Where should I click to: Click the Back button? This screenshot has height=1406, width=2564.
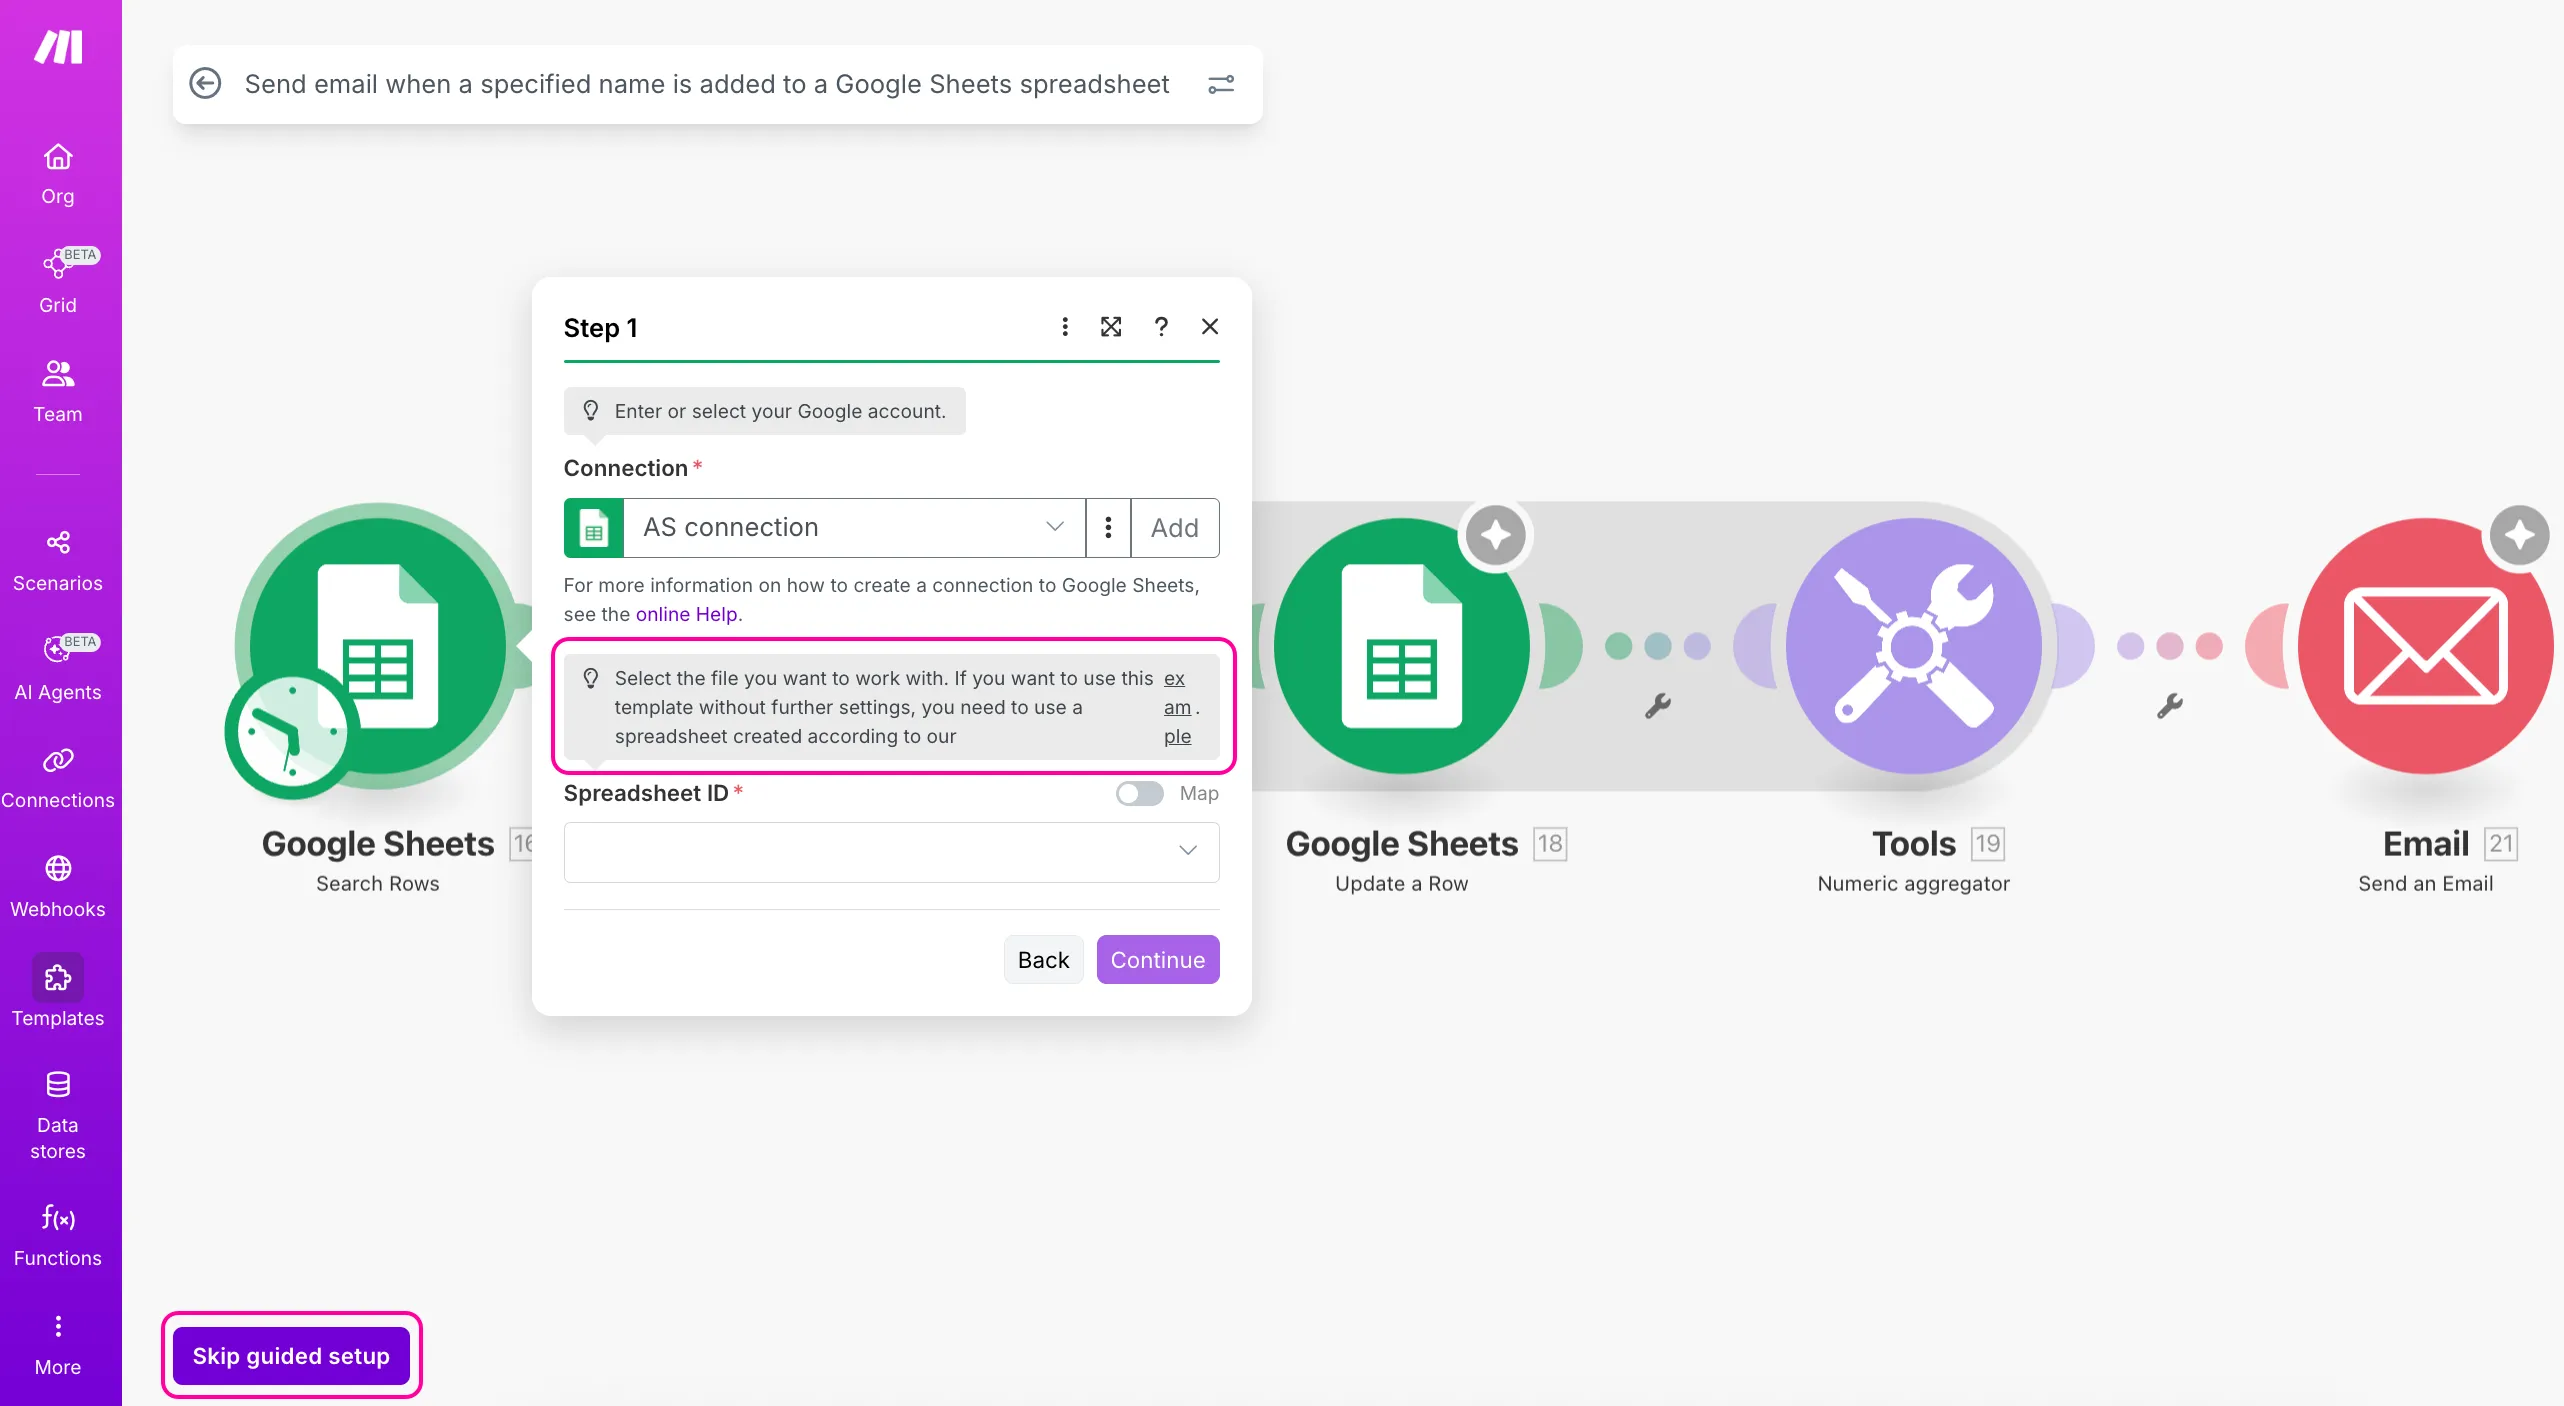pos(1043,960)
